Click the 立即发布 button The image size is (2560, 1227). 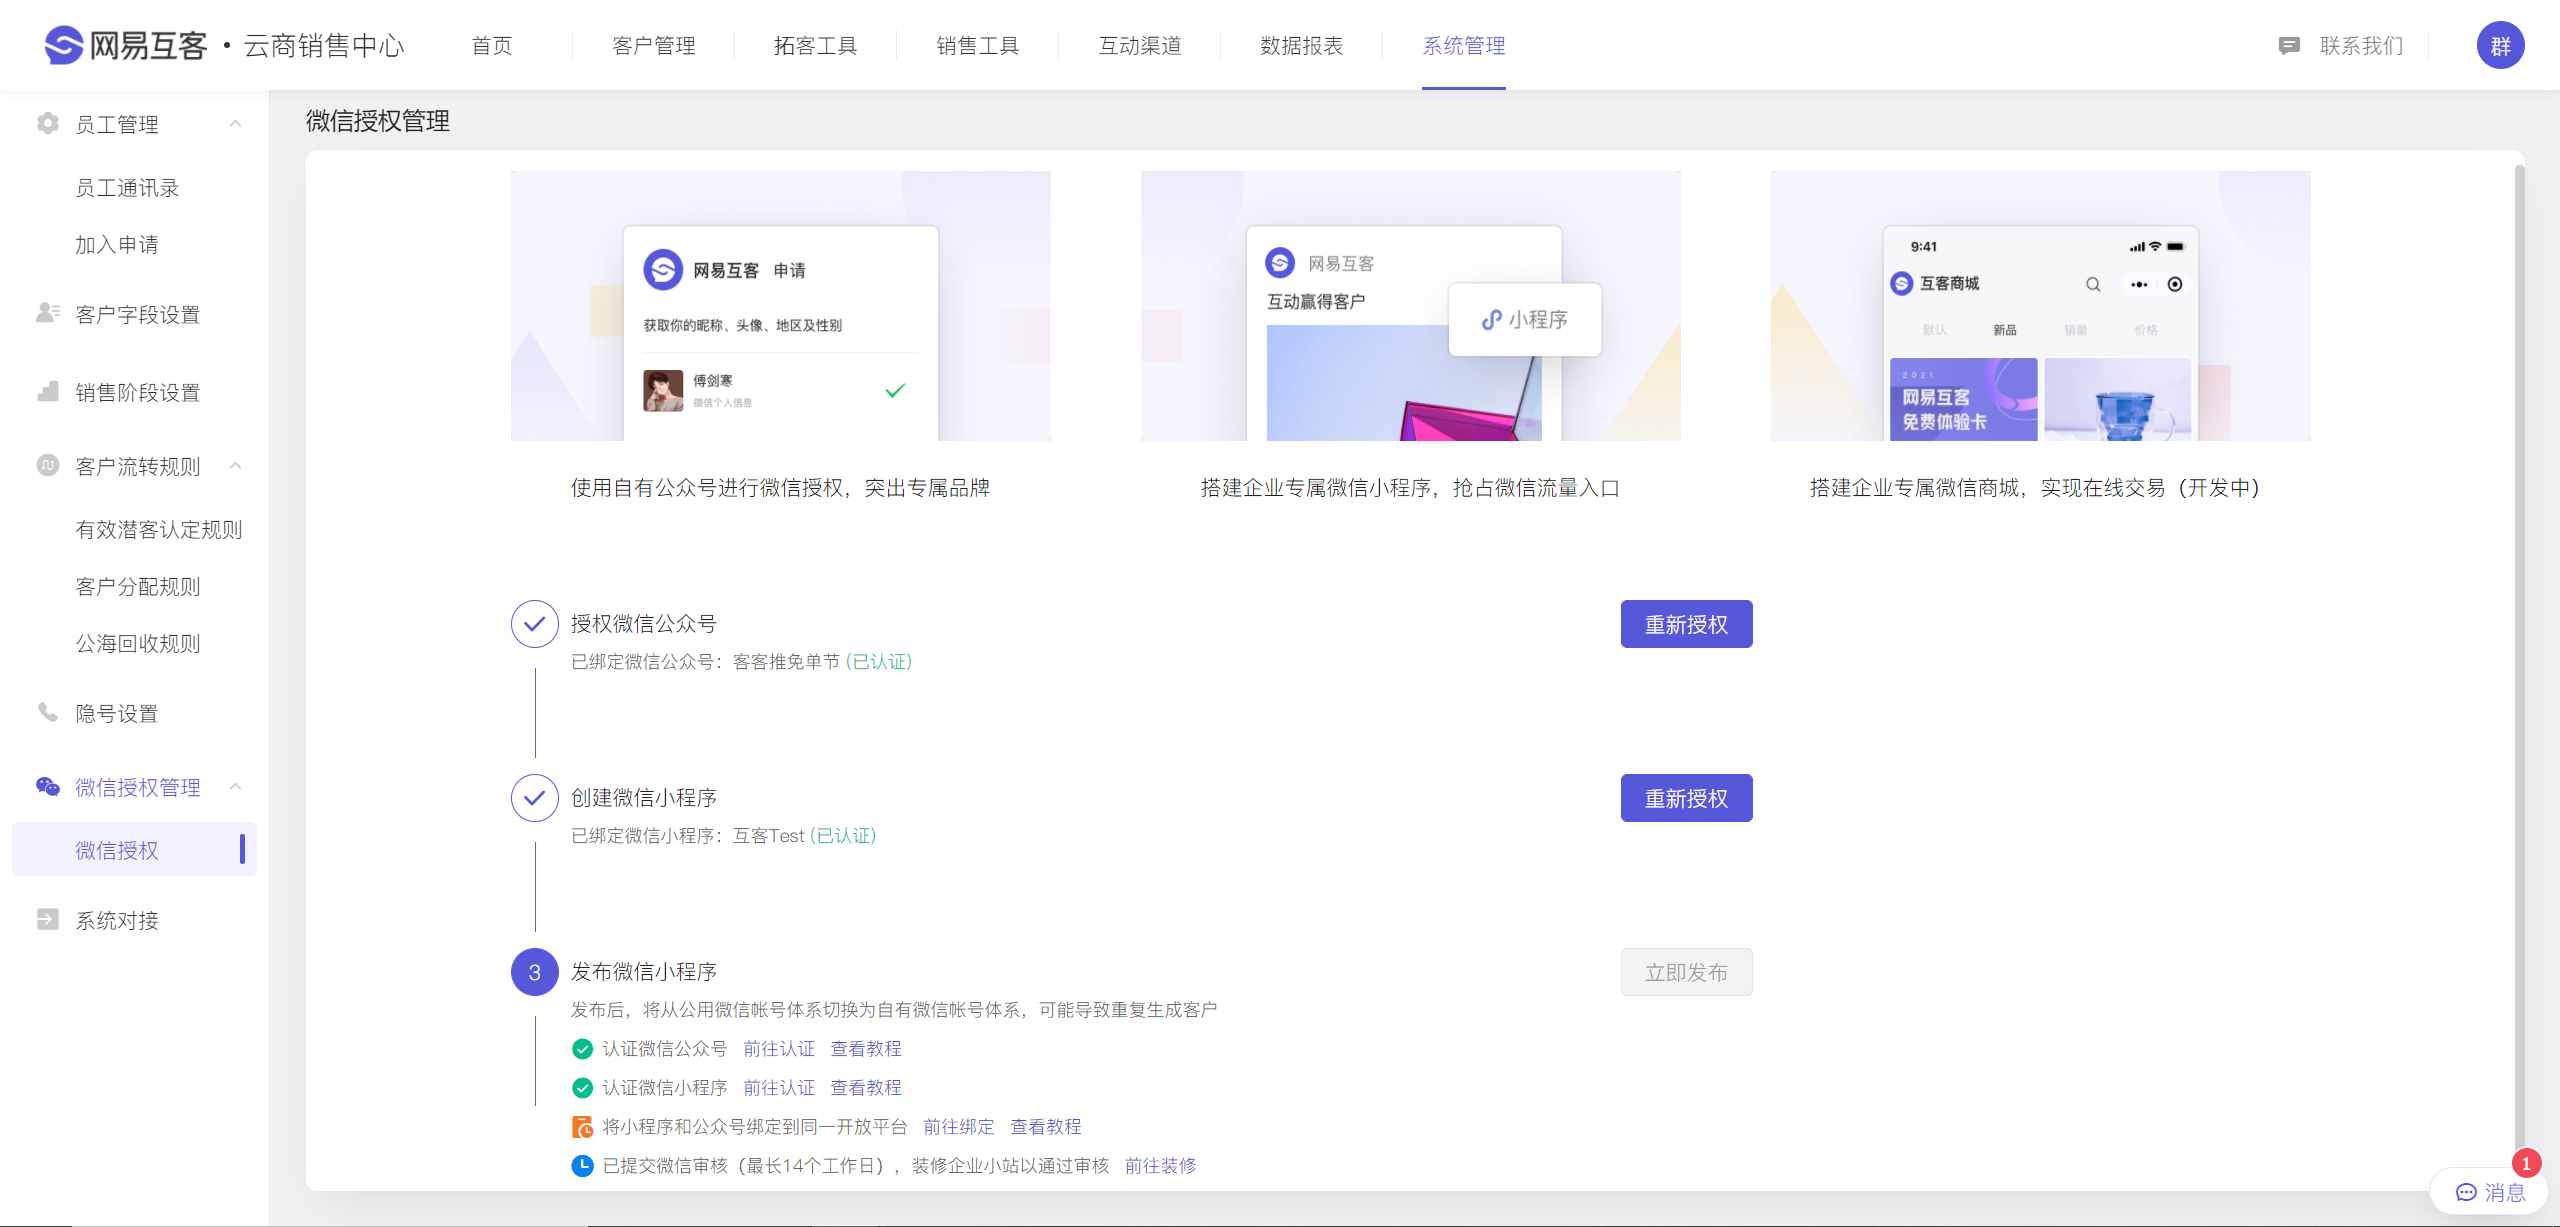click(1686, 972)
